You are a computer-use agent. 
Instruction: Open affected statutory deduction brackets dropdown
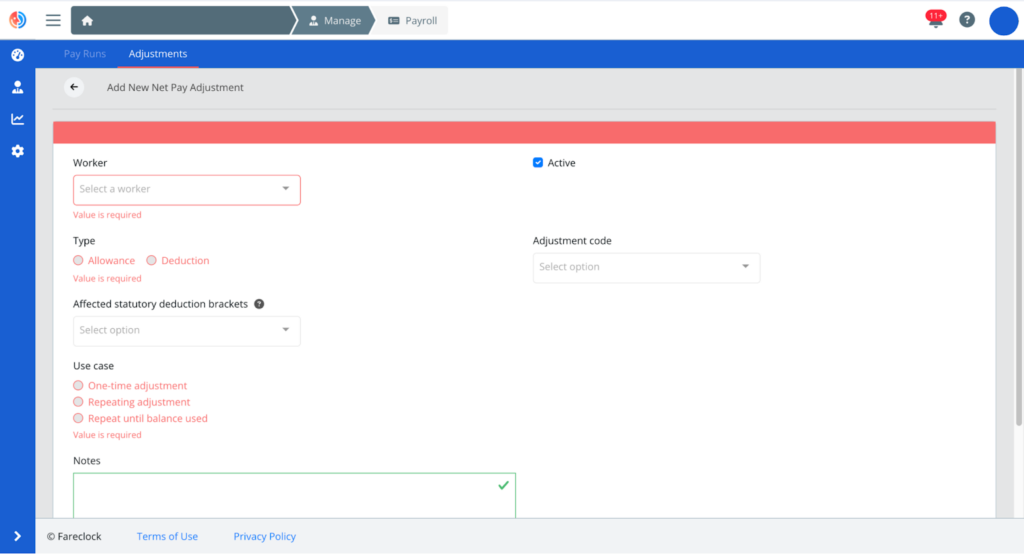187,331
